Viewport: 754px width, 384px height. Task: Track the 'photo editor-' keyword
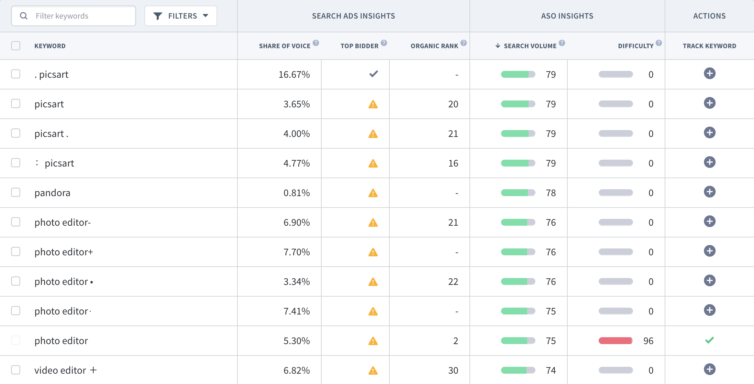click(709, 222)
